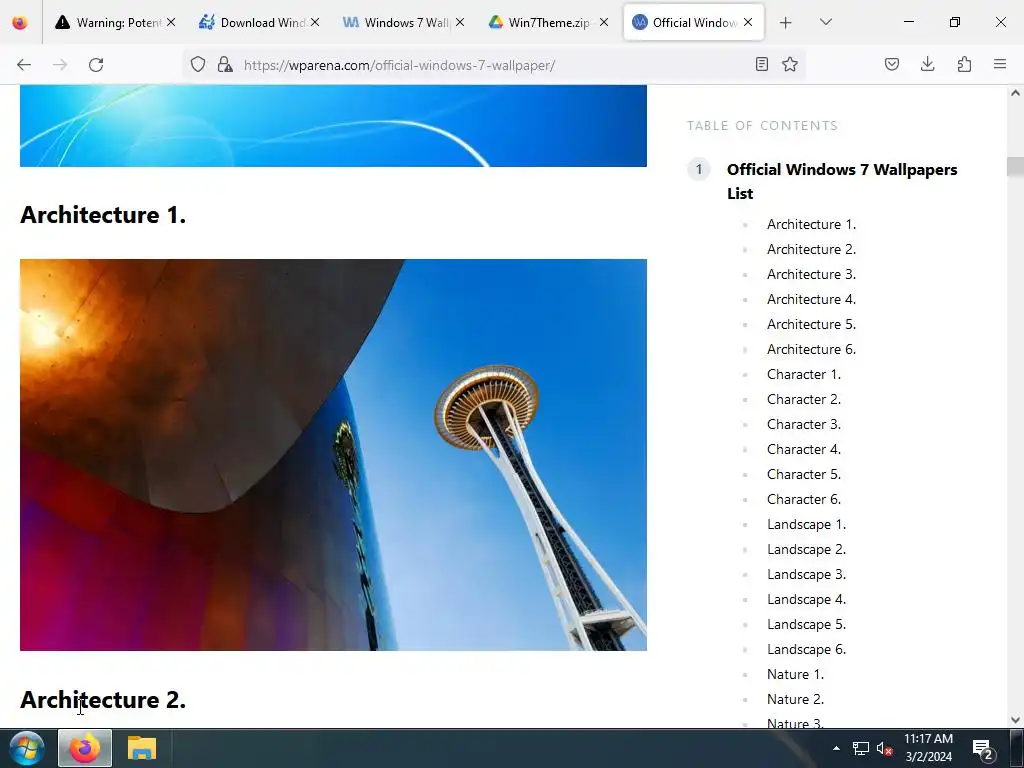
Task: Go back to the previous page
Action: (x=24, y=65)
